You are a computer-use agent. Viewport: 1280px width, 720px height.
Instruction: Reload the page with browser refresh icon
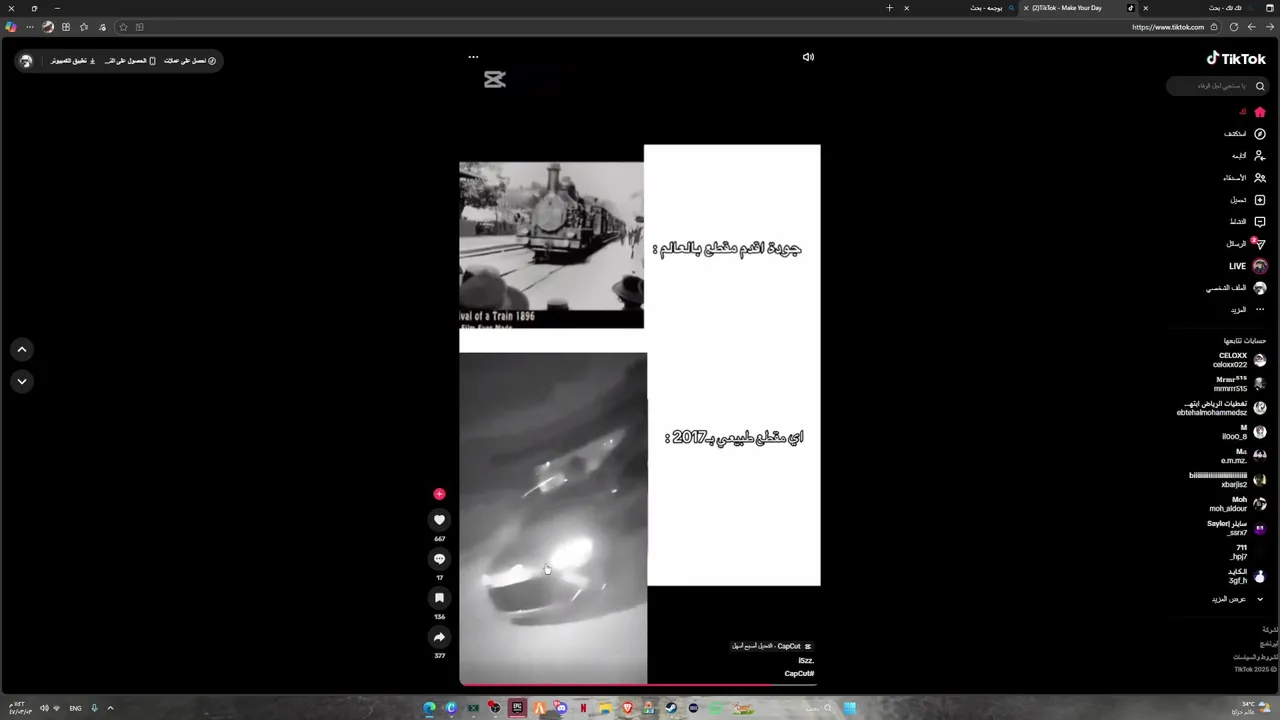tap(1234, 27)
